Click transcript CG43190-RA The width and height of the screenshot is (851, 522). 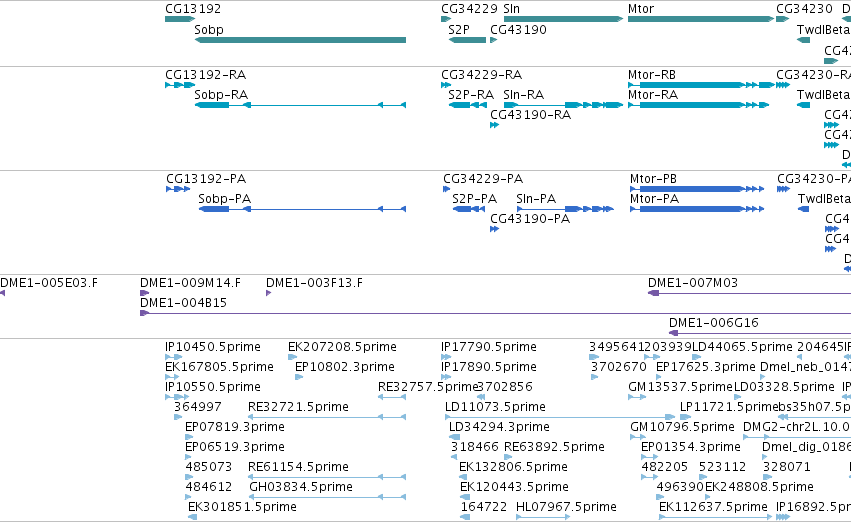tap(530, 115)
